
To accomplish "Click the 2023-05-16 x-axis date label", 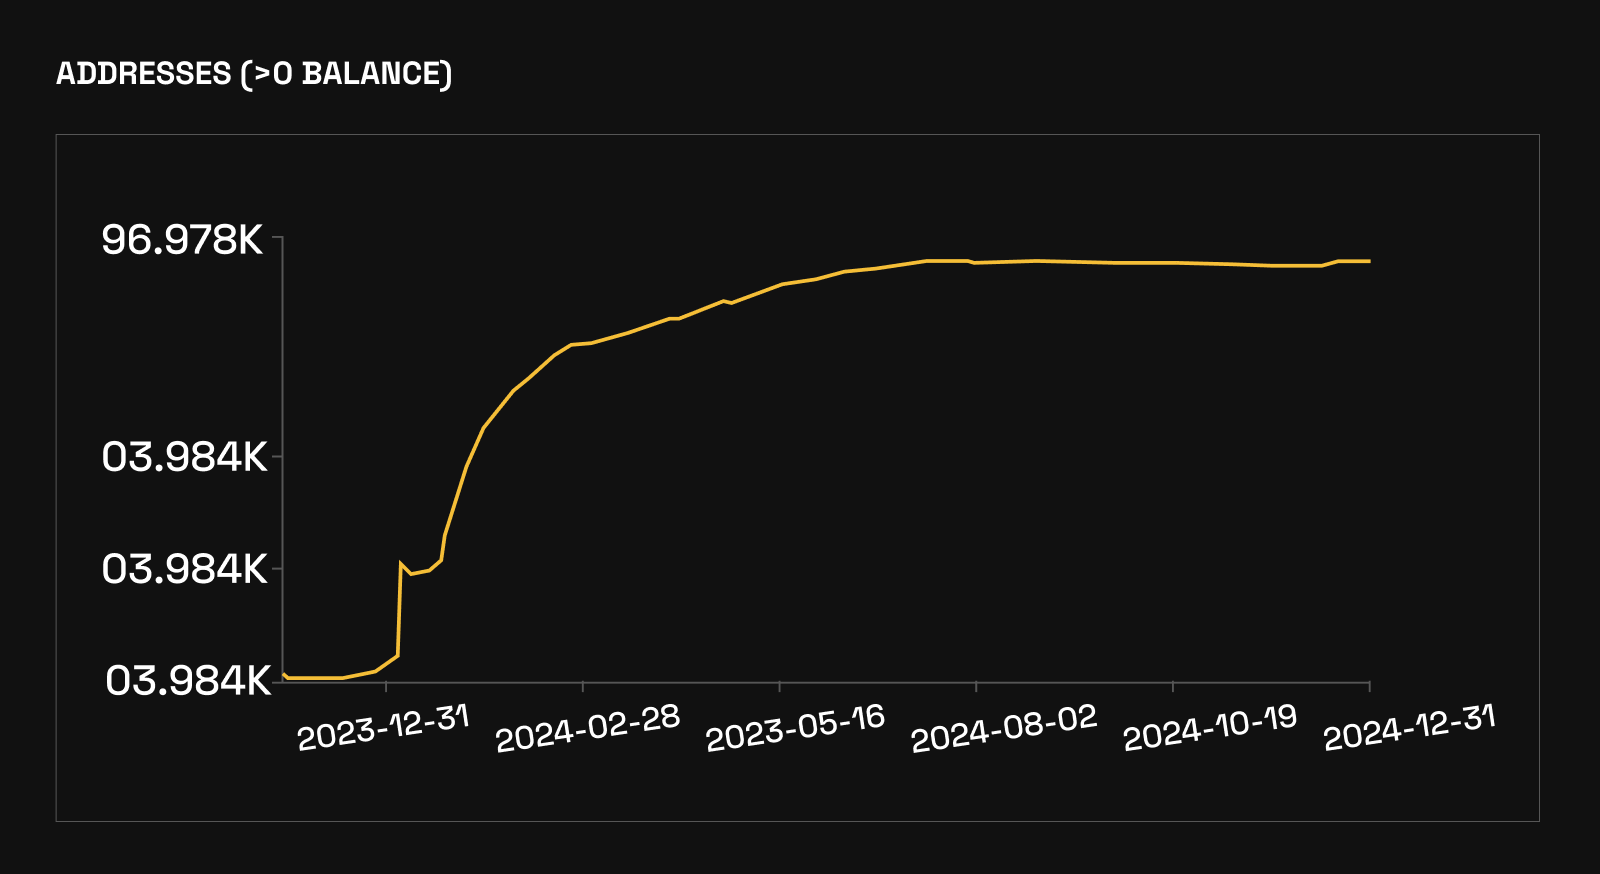I will [x=795, y=727].
